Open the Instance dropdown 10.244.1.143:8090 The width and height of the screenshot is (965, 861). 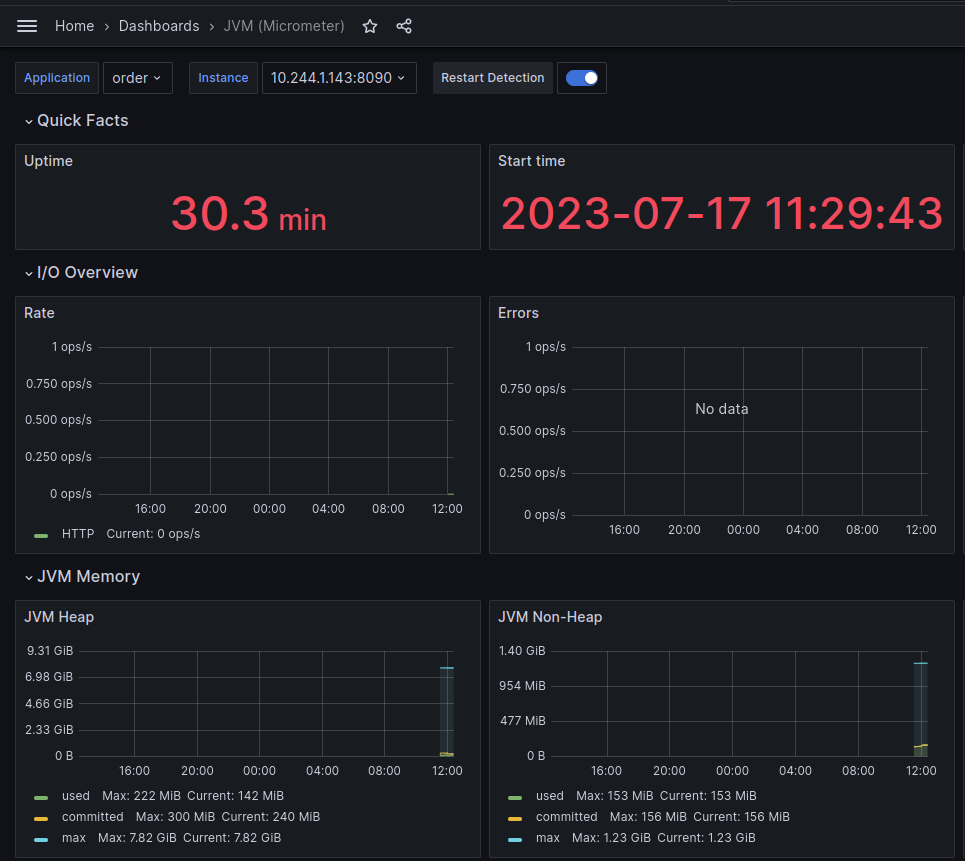tap(339, 78)
